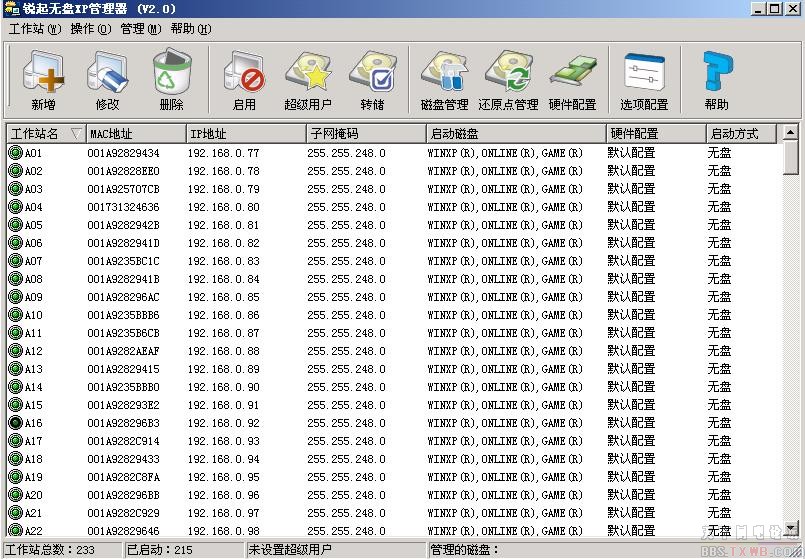Click status bar 工作站总数: 233
This screenshot has width=805, height=559.
pos(63,549)
